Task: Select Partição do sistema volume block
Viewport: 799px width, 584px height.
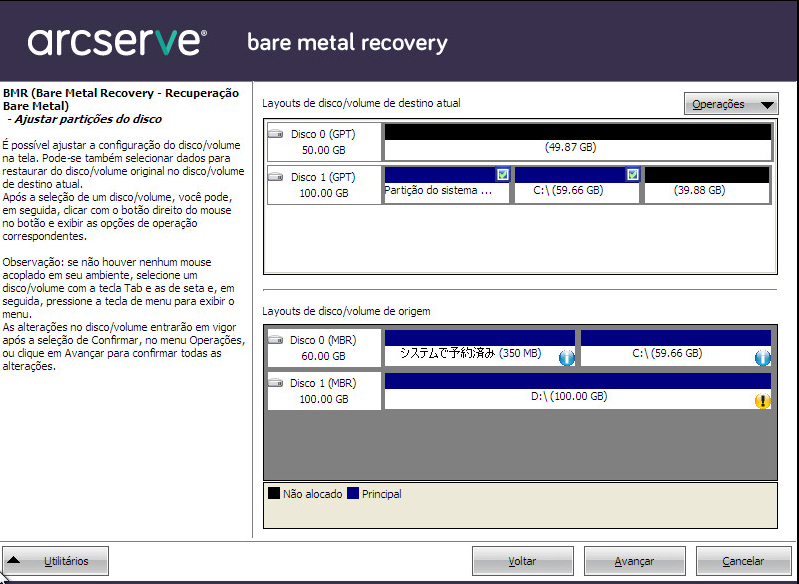Action: tap(447, 185)
